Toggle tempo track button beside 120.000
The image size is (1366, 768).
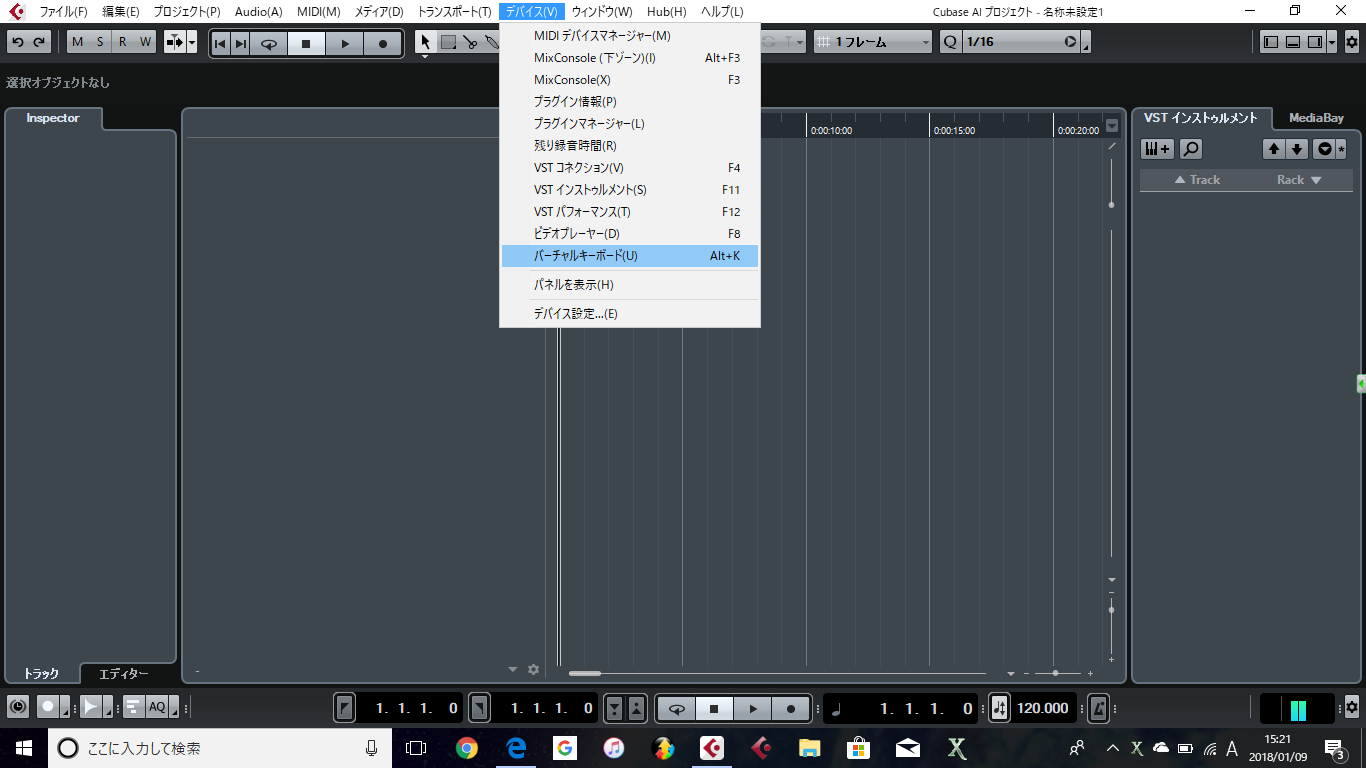click(1000, 708)
